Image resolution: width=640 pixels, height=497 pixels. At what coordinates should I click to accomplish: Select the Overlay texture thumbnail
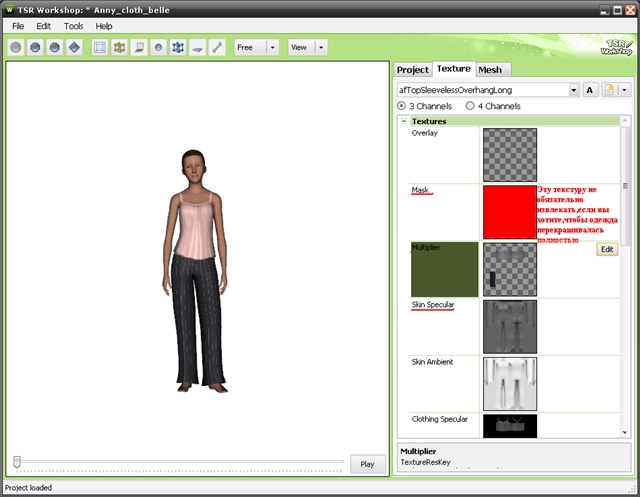point(510,155)
